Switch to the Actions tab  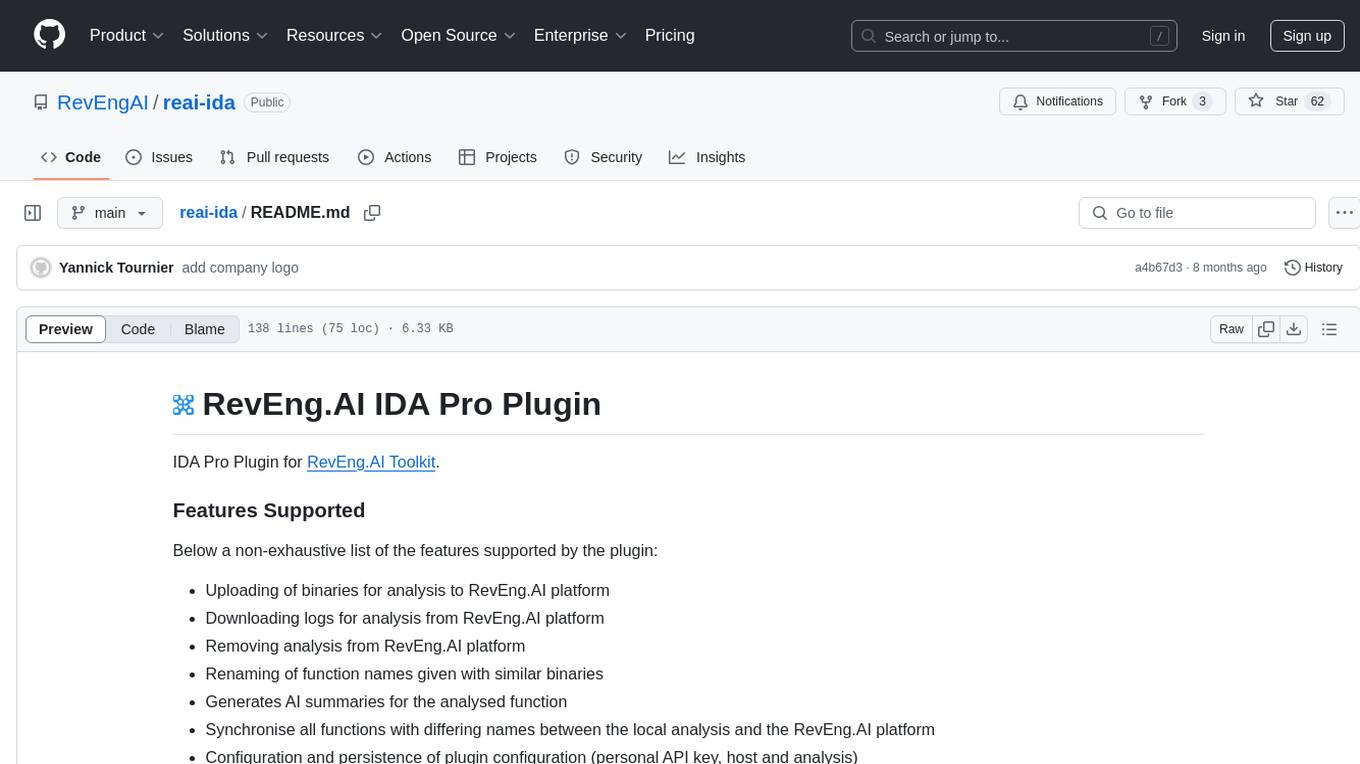394,157
